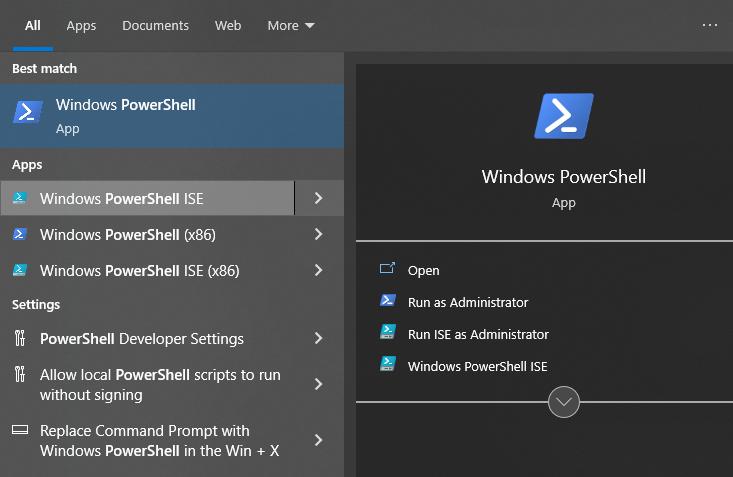Click the Windows PowerShell title in preview
The height and width of the screenshot is (477, 733).
564,177
